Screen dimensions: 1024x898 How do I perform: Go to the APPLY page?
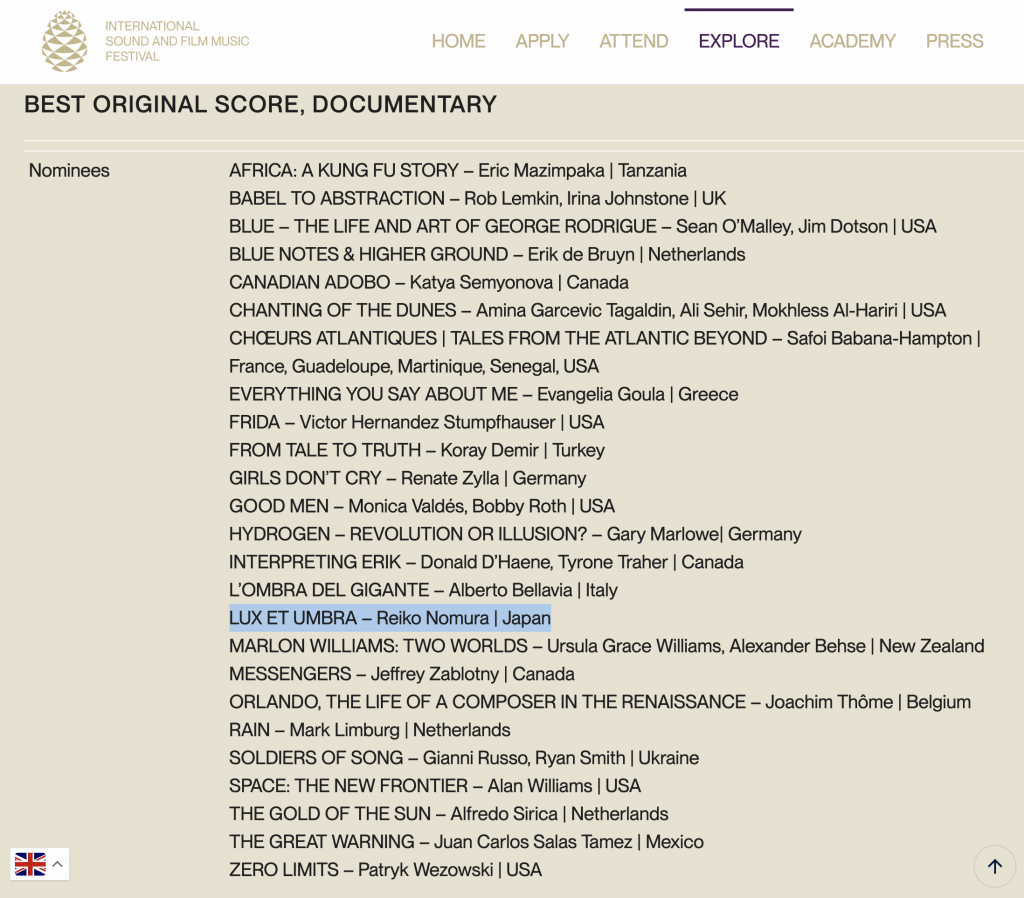(x=542, y=41)
